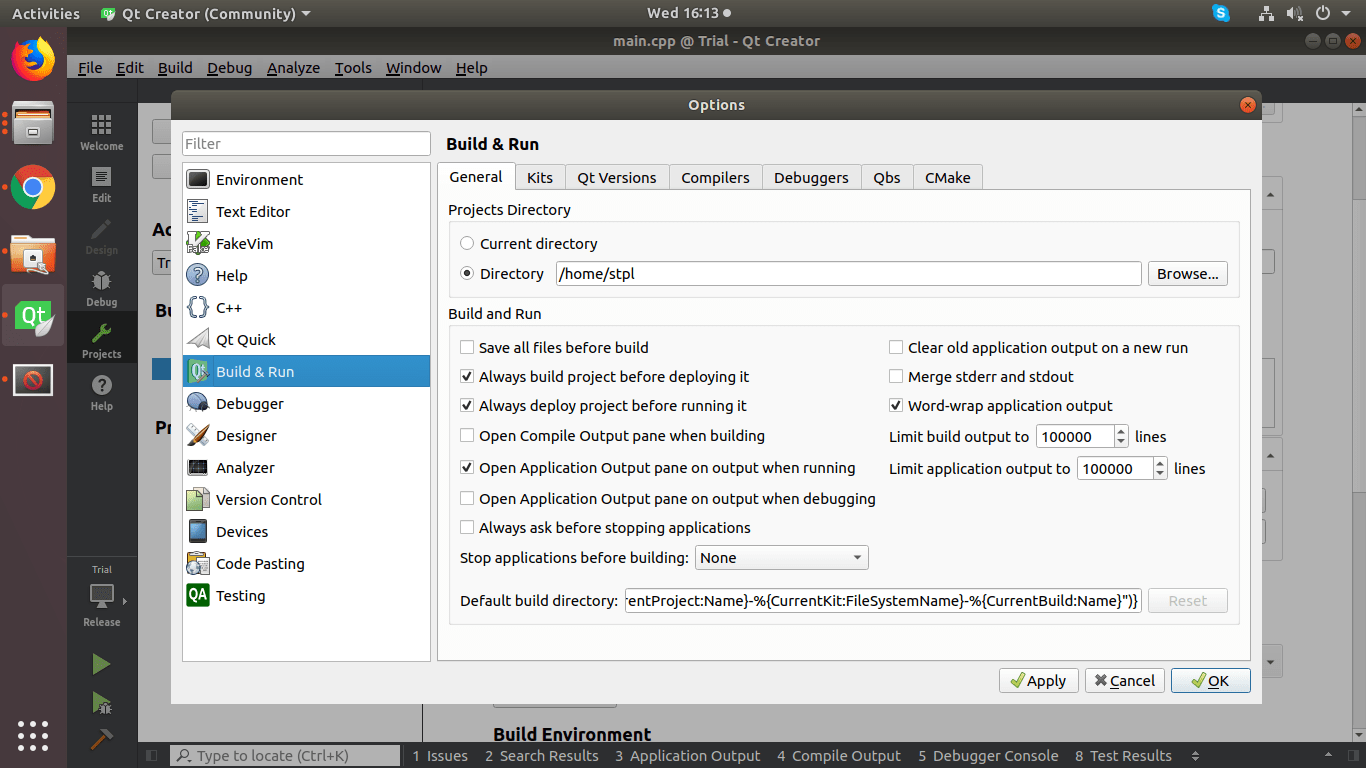This screenshot has height=768, width=1366.
Task: Select the Testing settings category
Action: (x=243, y=595)
